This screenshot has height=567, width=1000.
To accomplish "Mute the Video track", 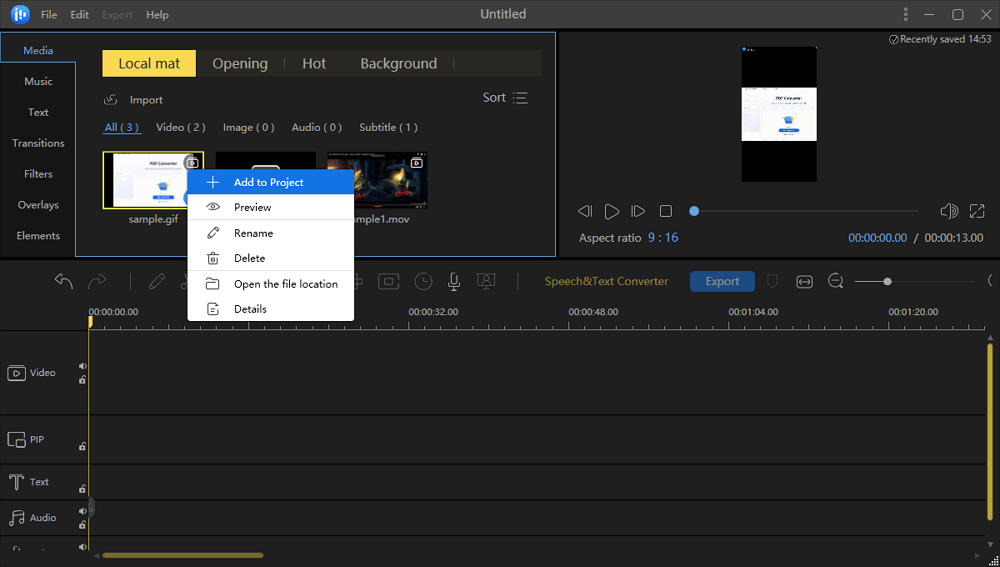I will point(83,366).
